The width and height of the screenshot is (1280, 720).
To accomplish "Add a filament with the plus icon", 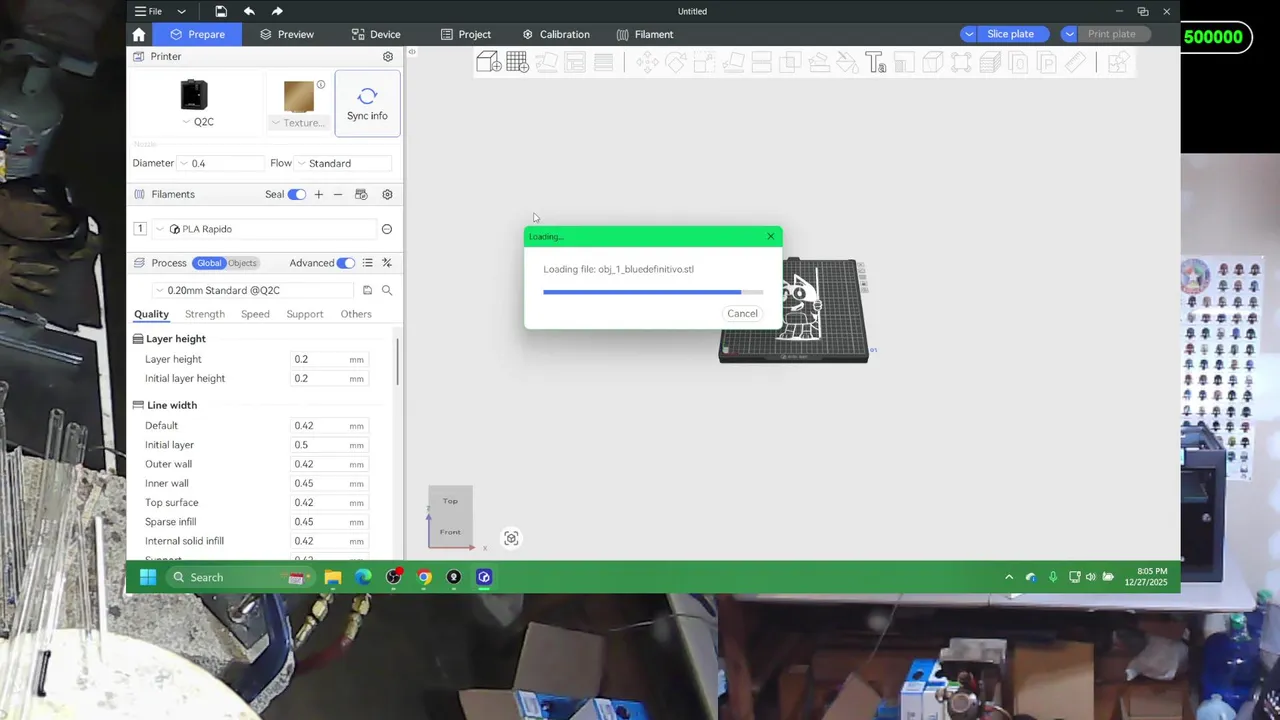I will tap(318, 194).
